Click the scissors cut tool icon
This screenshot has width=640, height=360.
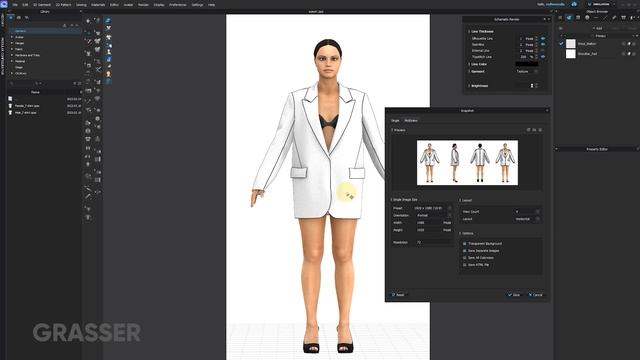click(x=98, y=69)
